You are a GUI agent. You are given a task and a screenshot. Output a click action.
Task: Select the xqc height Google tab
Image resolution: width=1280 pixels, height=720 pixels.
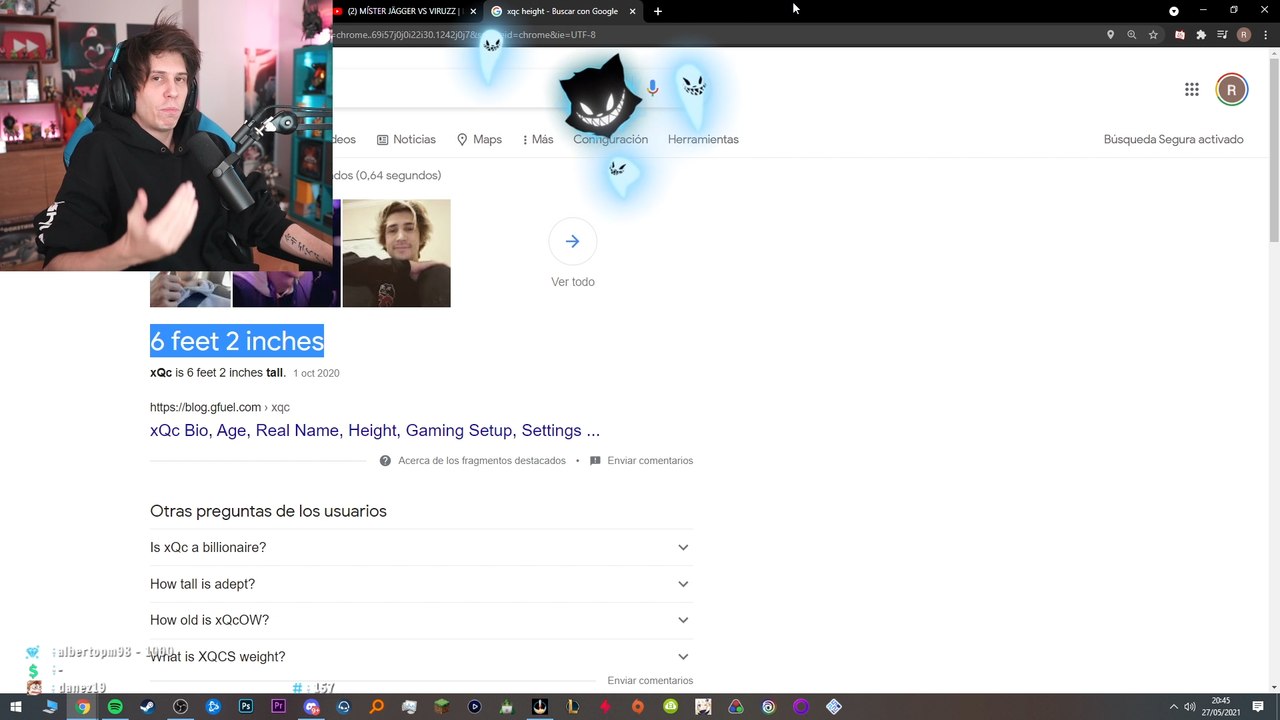pyautogui.click(x=564, y=11)
